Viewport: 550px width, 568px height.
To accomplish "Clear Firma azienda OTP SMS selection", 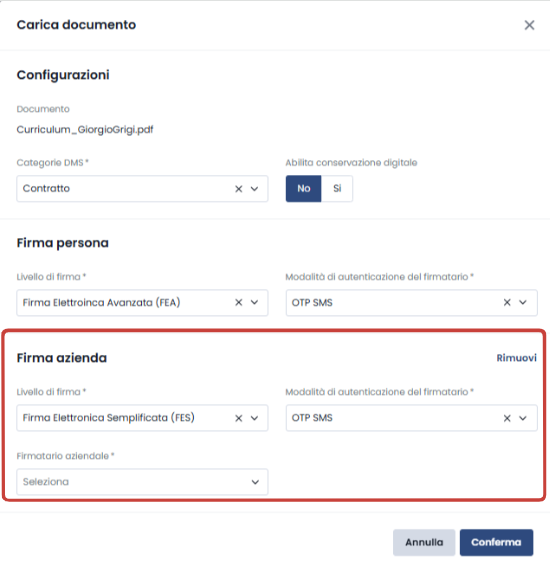I will coord(507,418).
